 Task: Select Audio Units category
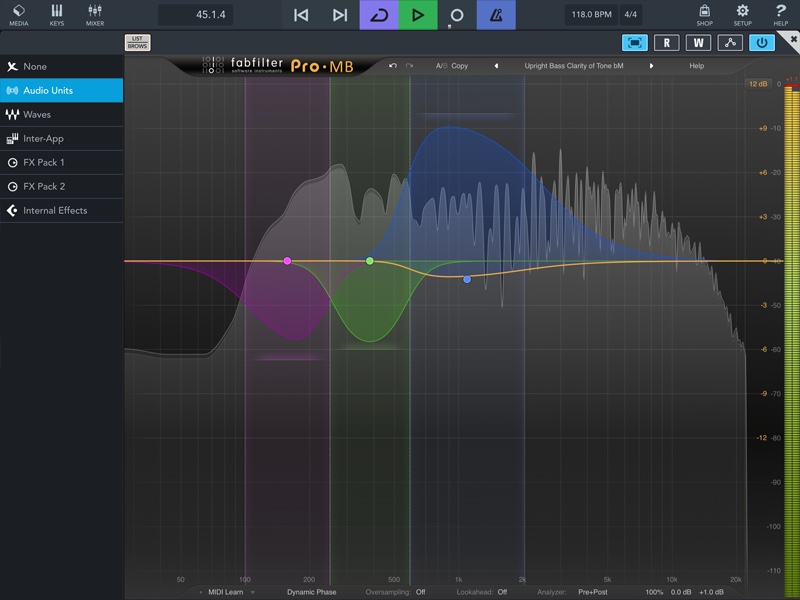click(x=61, y=90)
